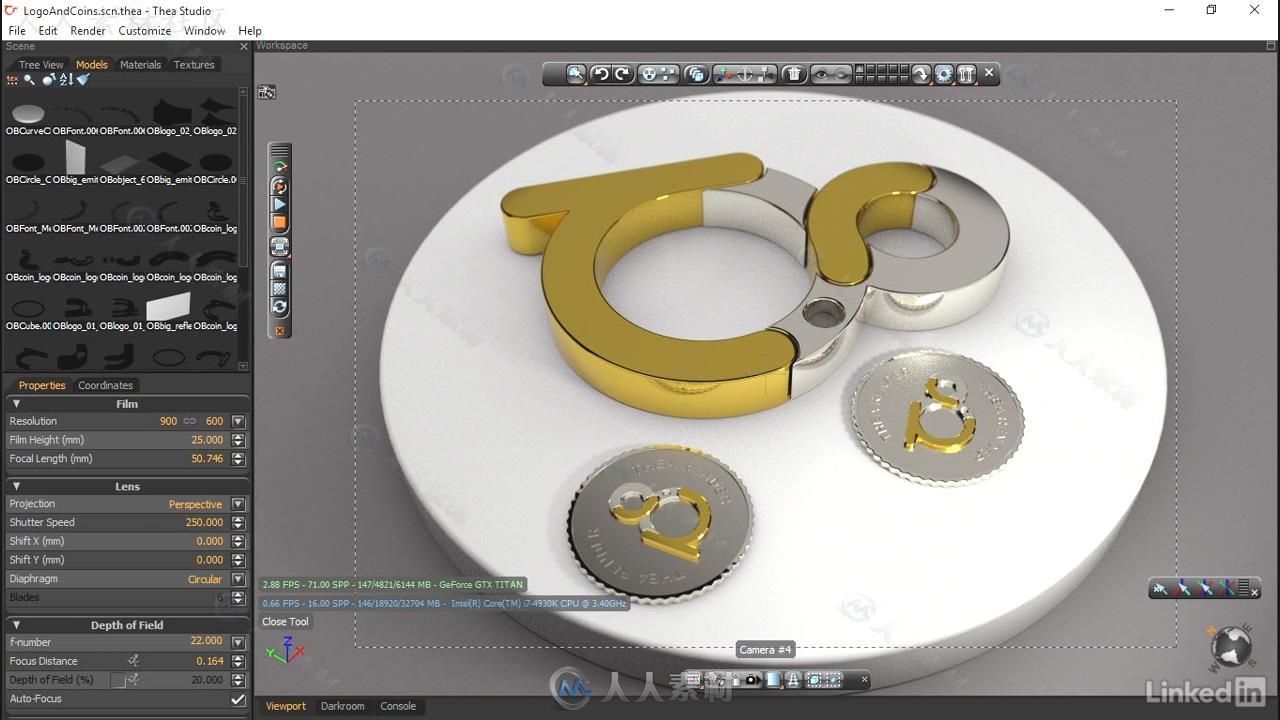Start interactive render with blue play button
This screenshot has height=720, width=1280.
(x=280, y=205)
